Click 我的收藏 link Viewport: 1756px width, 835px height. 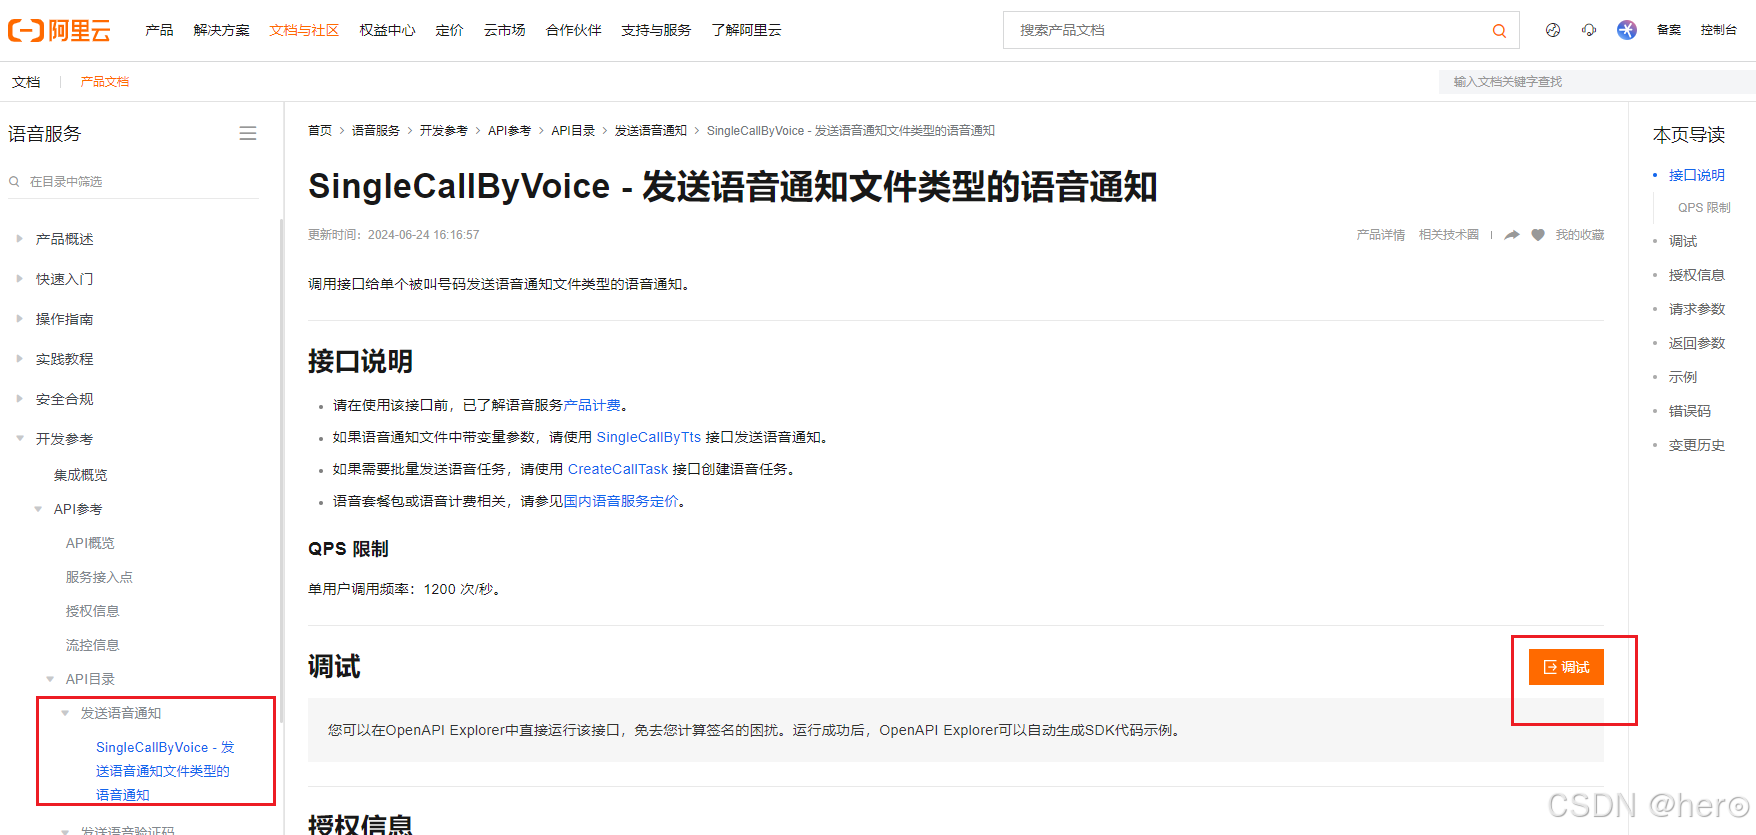tap(1579, 235)
